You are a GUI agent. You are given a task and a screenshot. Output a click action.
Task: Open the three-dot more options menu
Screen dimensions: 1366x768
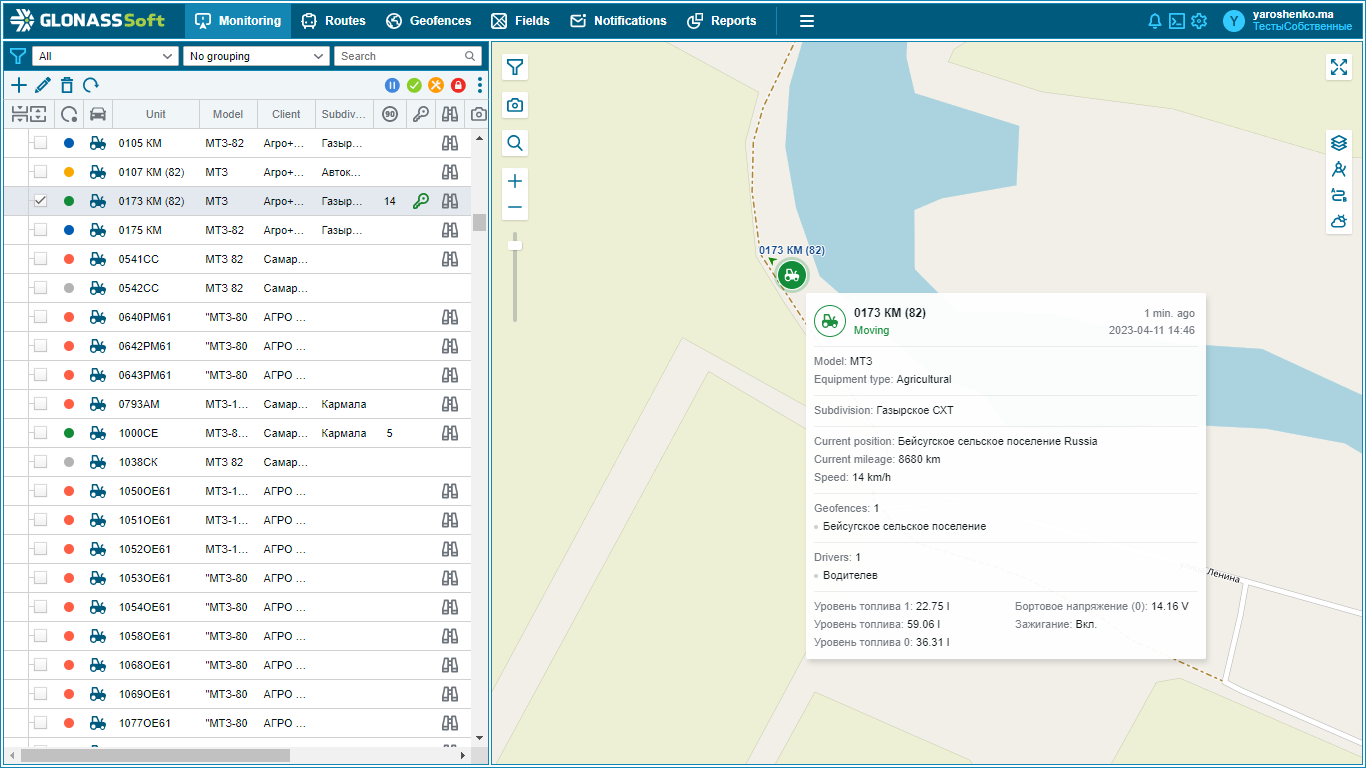tap(480, 86)
